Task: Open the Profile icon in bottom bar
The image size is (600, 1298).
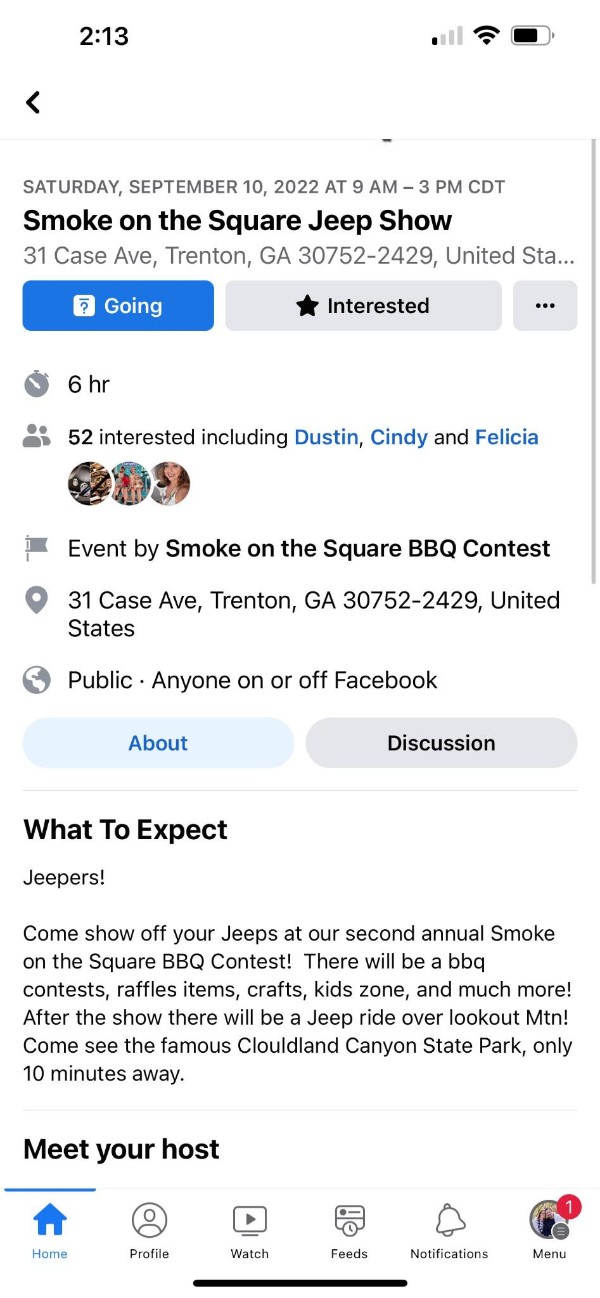Action: point(149,1220)
